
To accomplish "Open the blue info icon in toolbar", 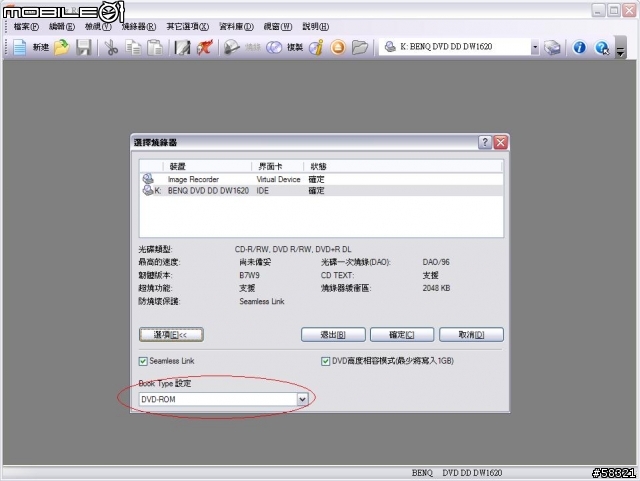I will [579, 47].
